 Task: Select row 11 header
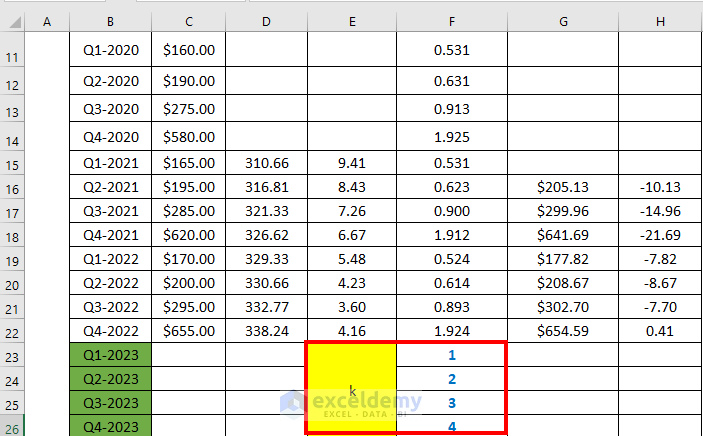12,49
